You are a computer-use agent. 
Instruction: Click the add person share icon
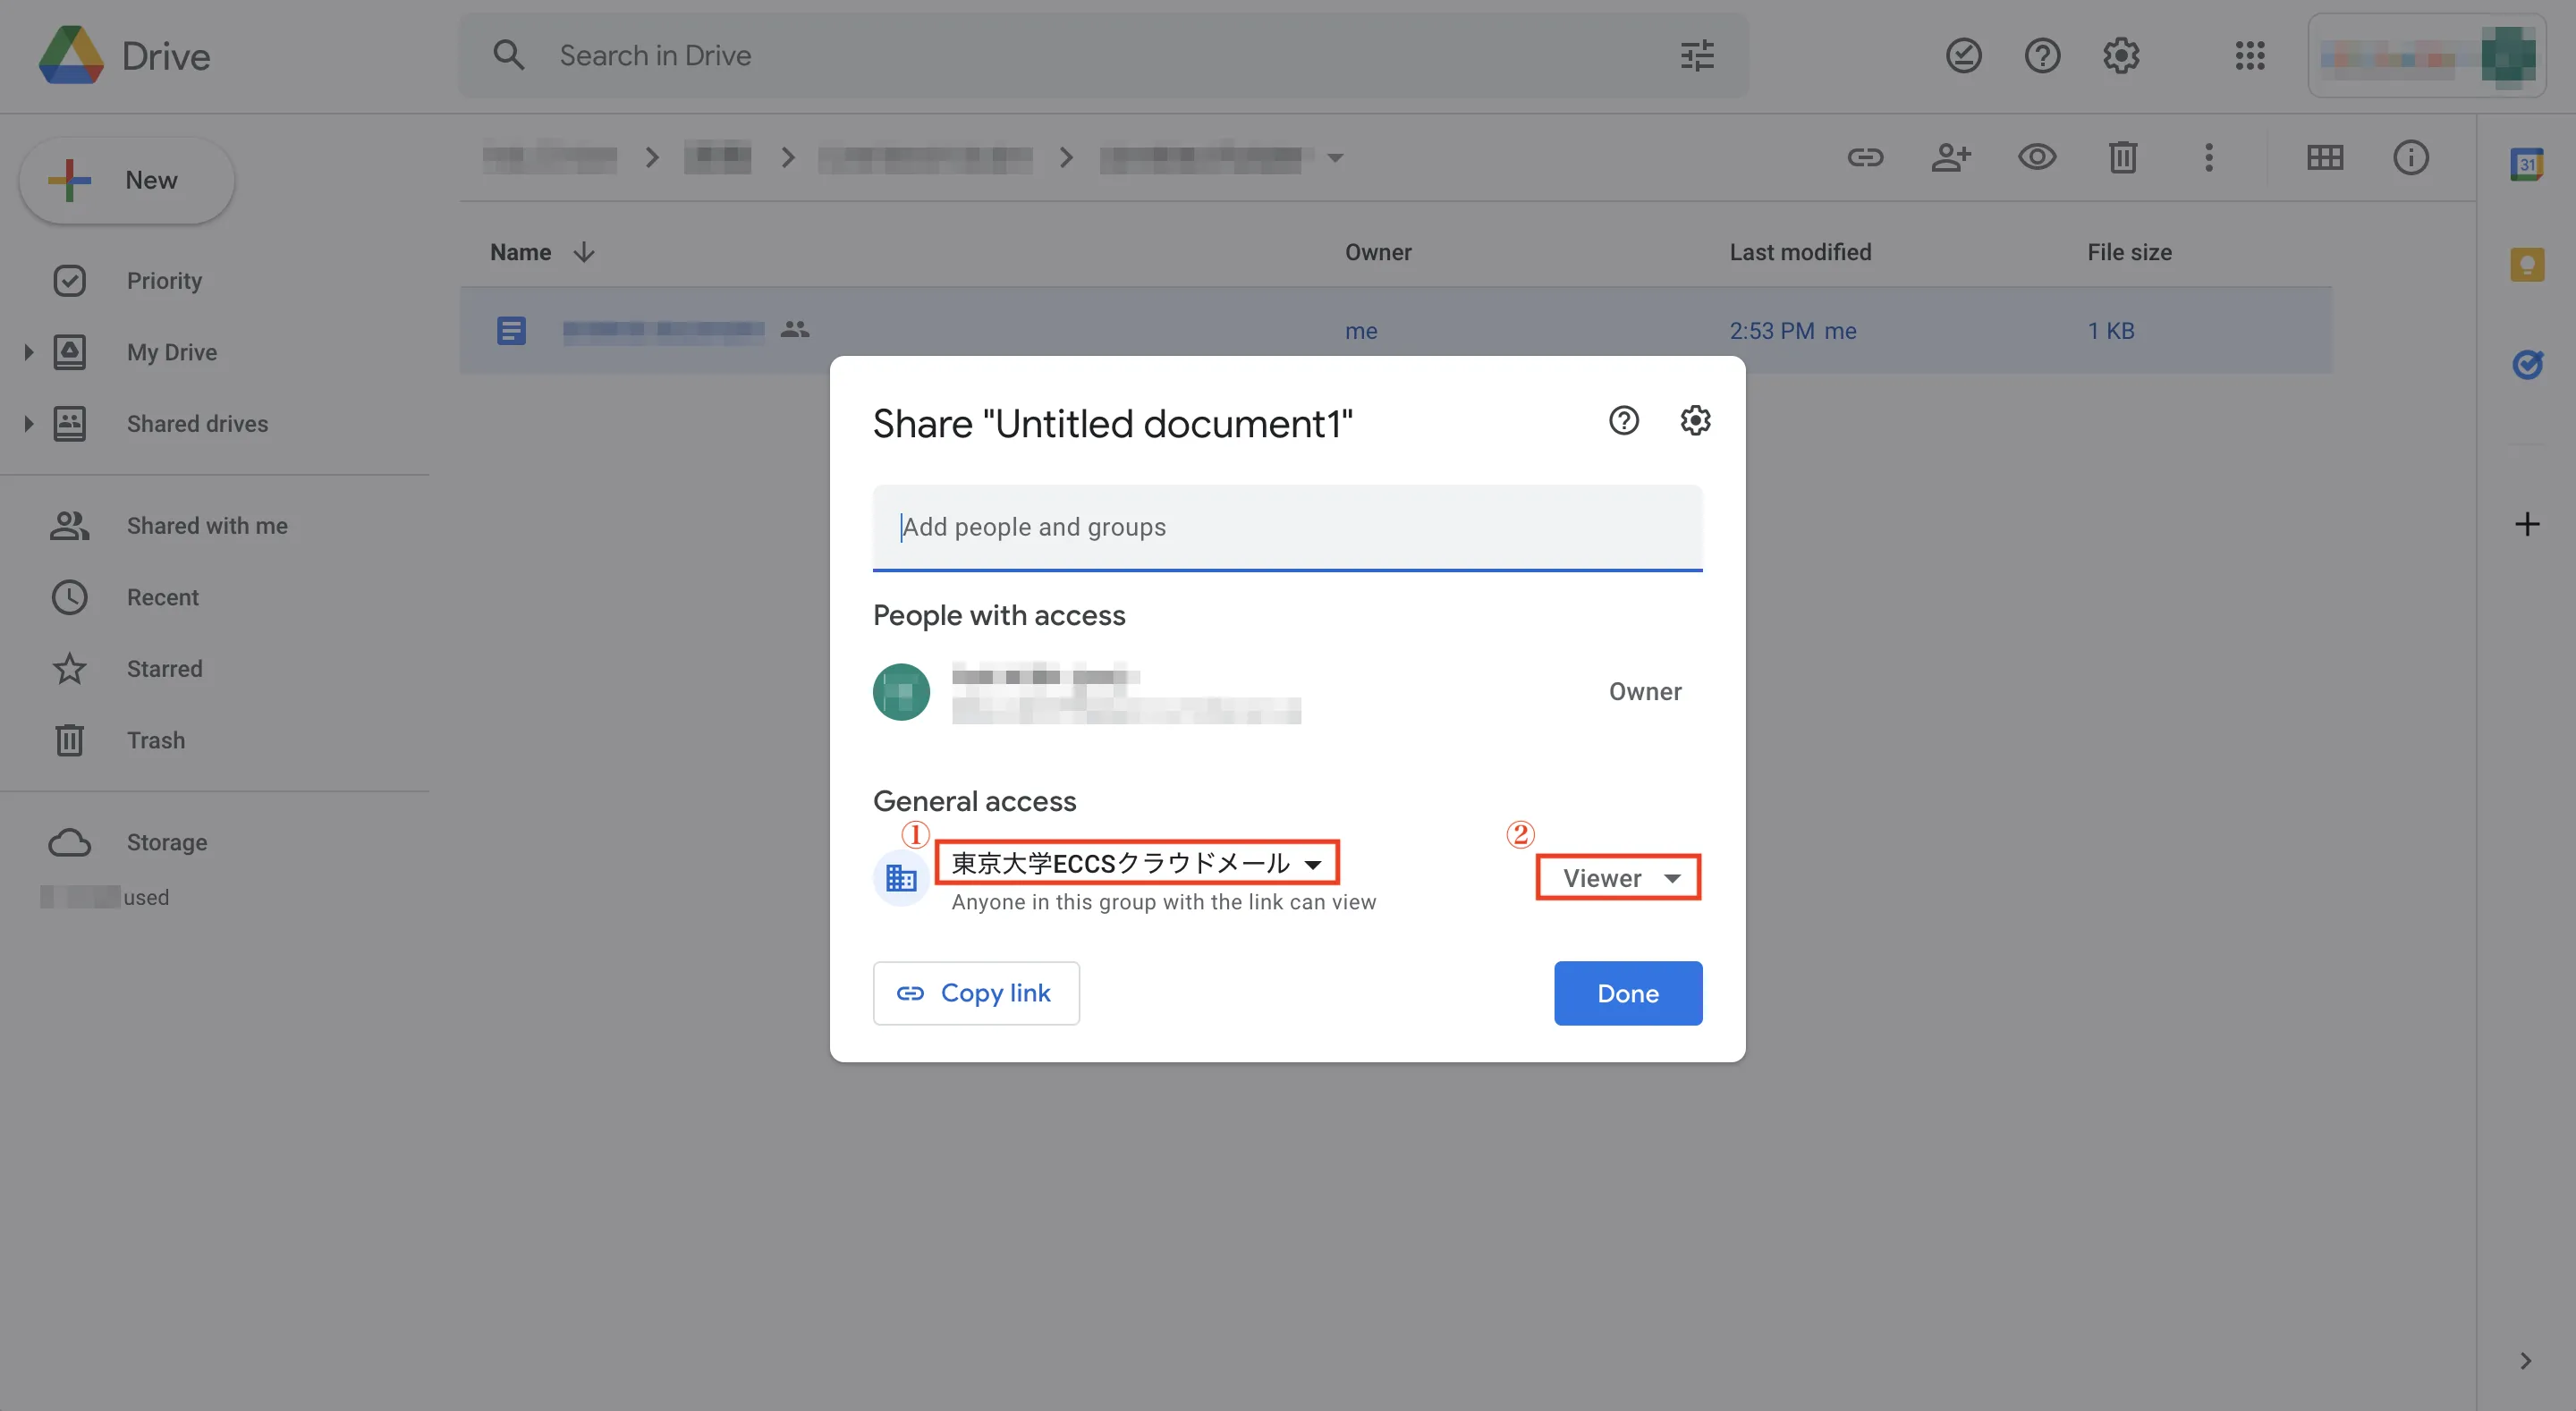pos(1950,157)
